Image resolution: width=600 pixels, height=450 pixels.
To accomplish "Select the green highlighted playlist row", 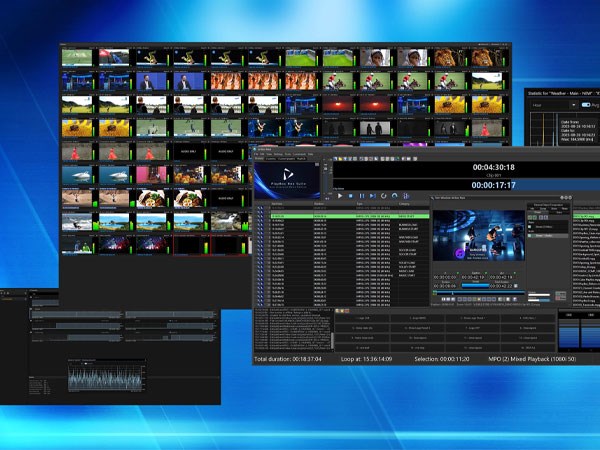I will (x=350, y=217).
